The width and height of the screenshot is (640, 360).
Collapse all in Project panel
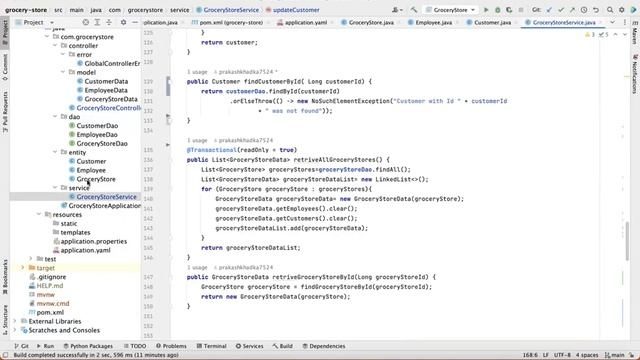pyautogui.click(x=109, y=22)
